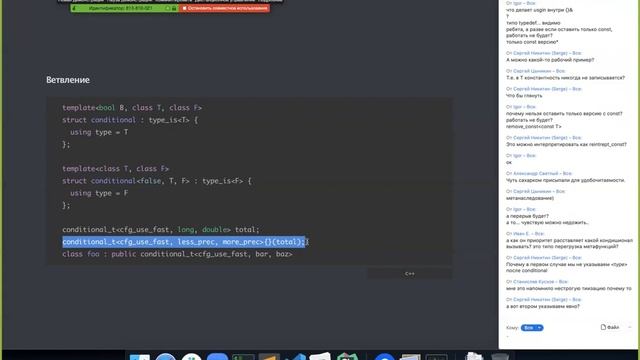Image resolution: width=640 pixels, height=360 pixels.
Task: Click the green meeting ID bar
Action: pos(124,8)
